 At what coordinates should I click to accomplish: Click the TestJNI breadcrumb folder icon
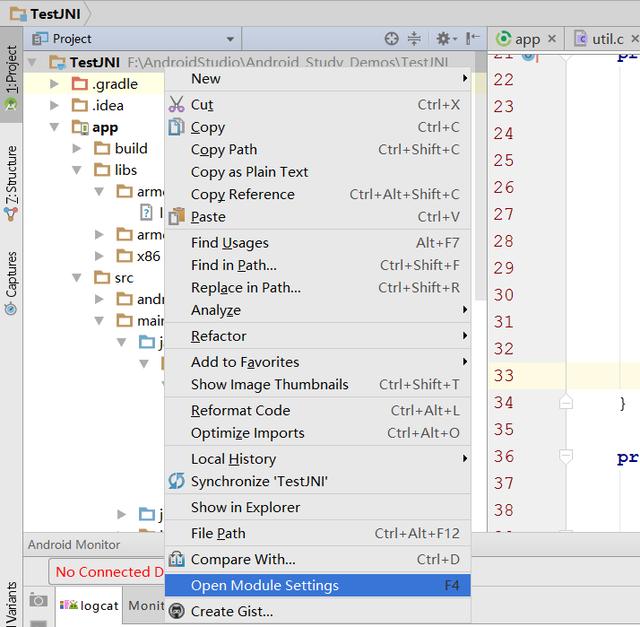coord(18,14)
